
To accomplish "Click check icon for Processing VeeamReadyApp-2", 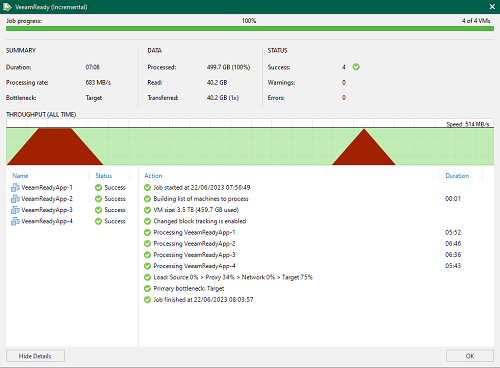I will (147, 244).
